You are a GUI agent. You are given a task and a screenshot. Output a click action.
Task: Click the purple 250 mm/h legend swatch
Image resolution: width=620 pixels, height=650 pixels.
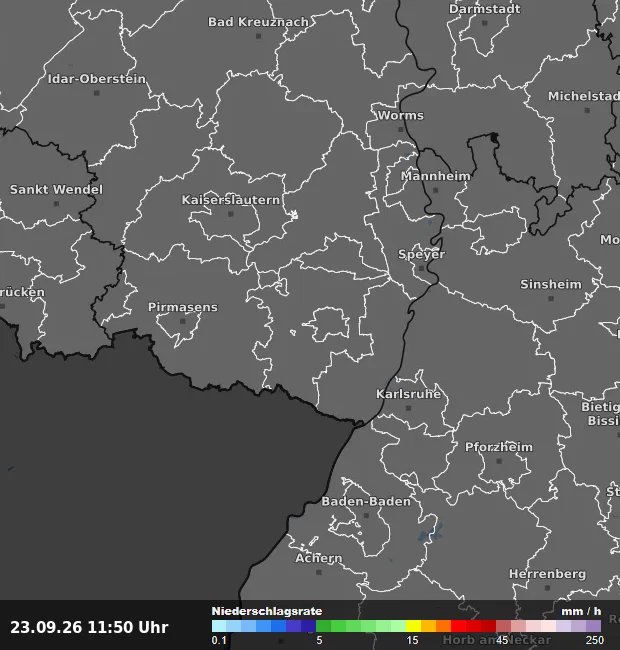pos(593,626)
